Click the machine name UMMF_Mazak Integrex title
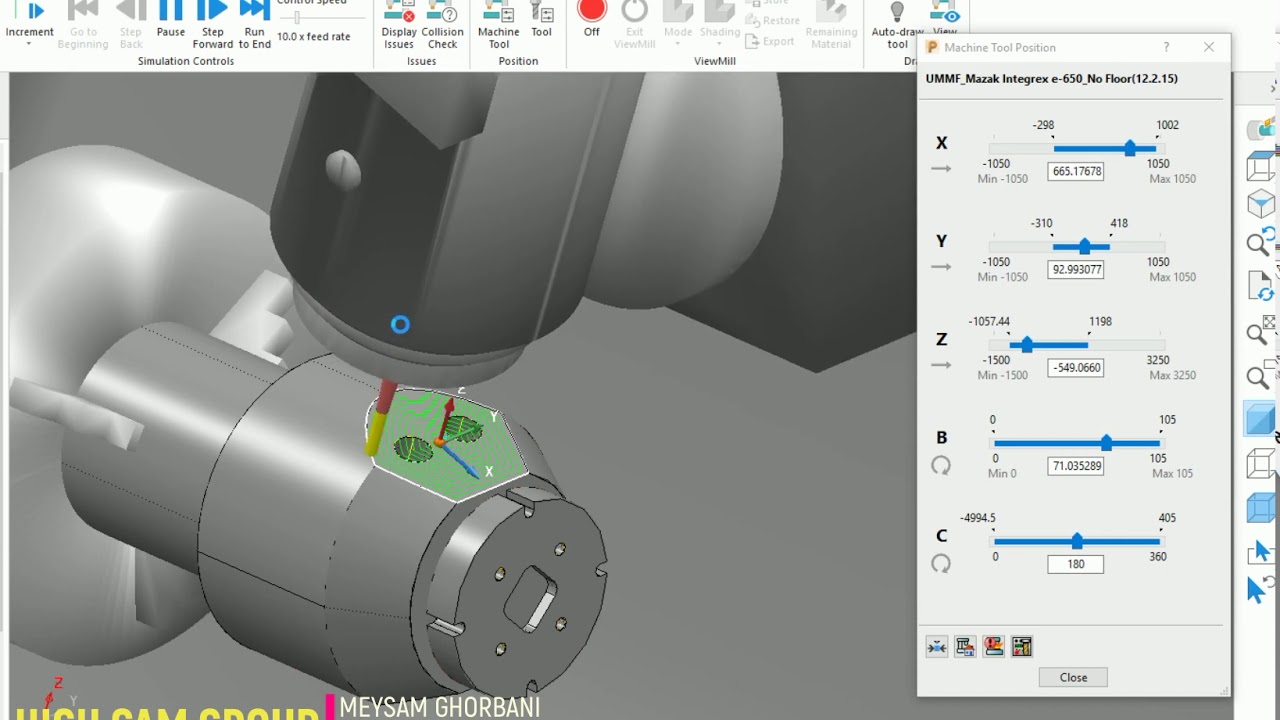Viewport: 1280px width, 720px height. [1051, 78]
